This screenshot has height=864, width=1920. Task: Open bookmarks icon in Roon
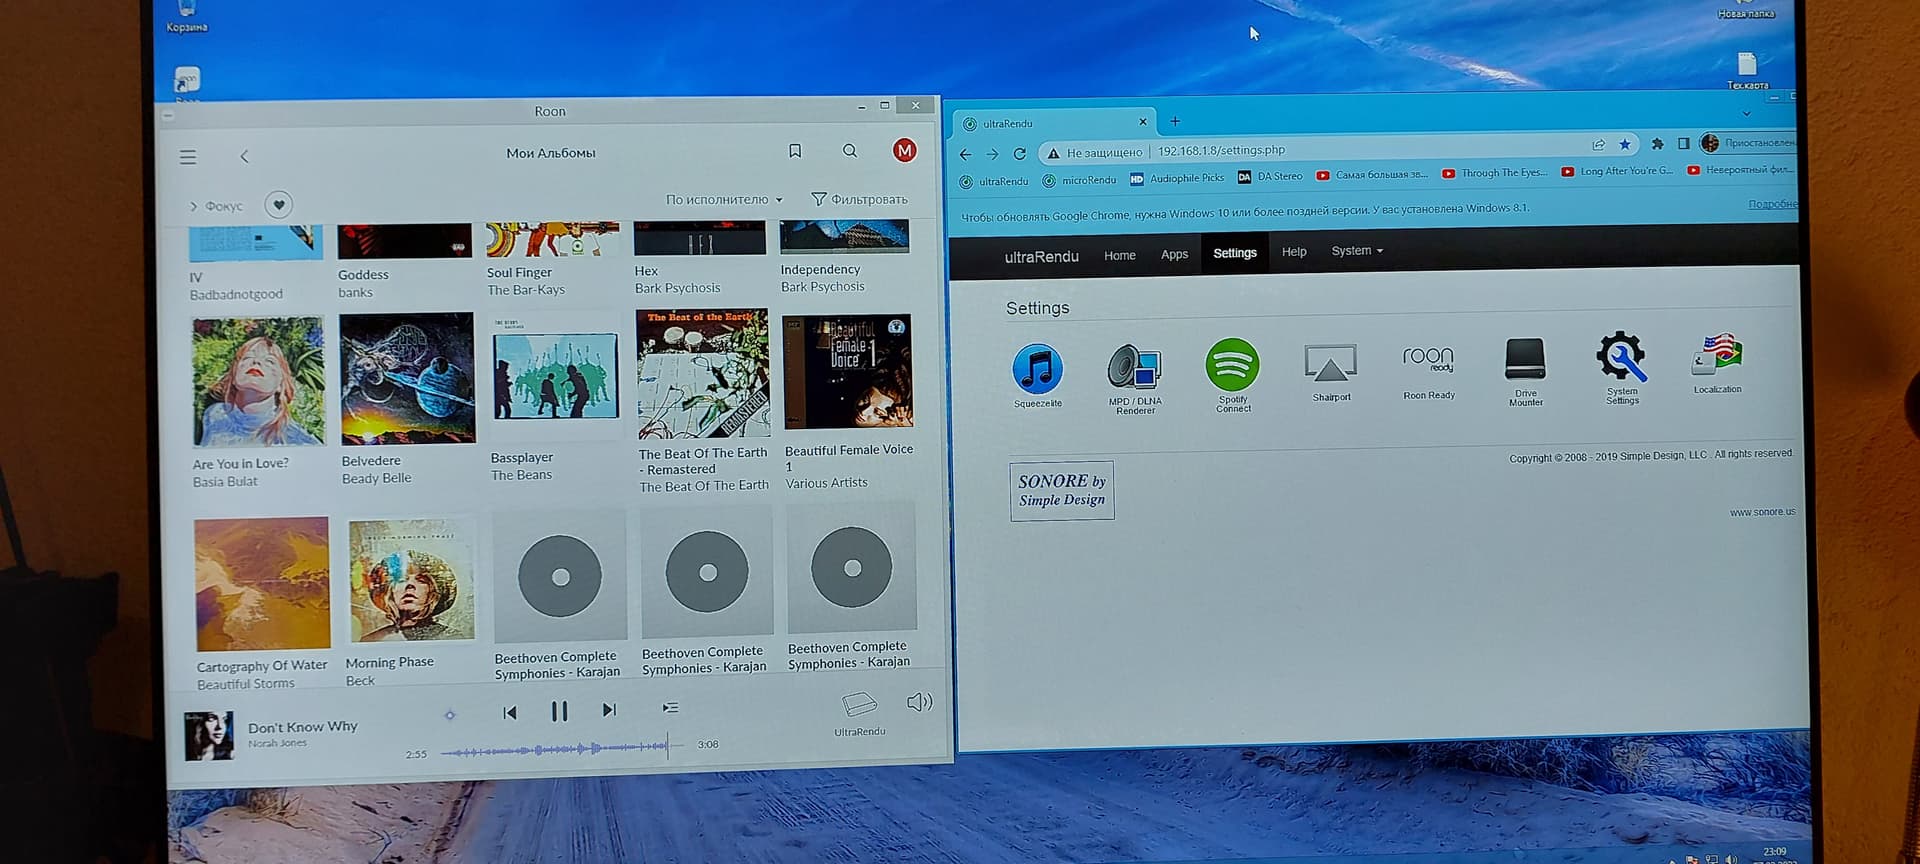click(x=795, y=151)
